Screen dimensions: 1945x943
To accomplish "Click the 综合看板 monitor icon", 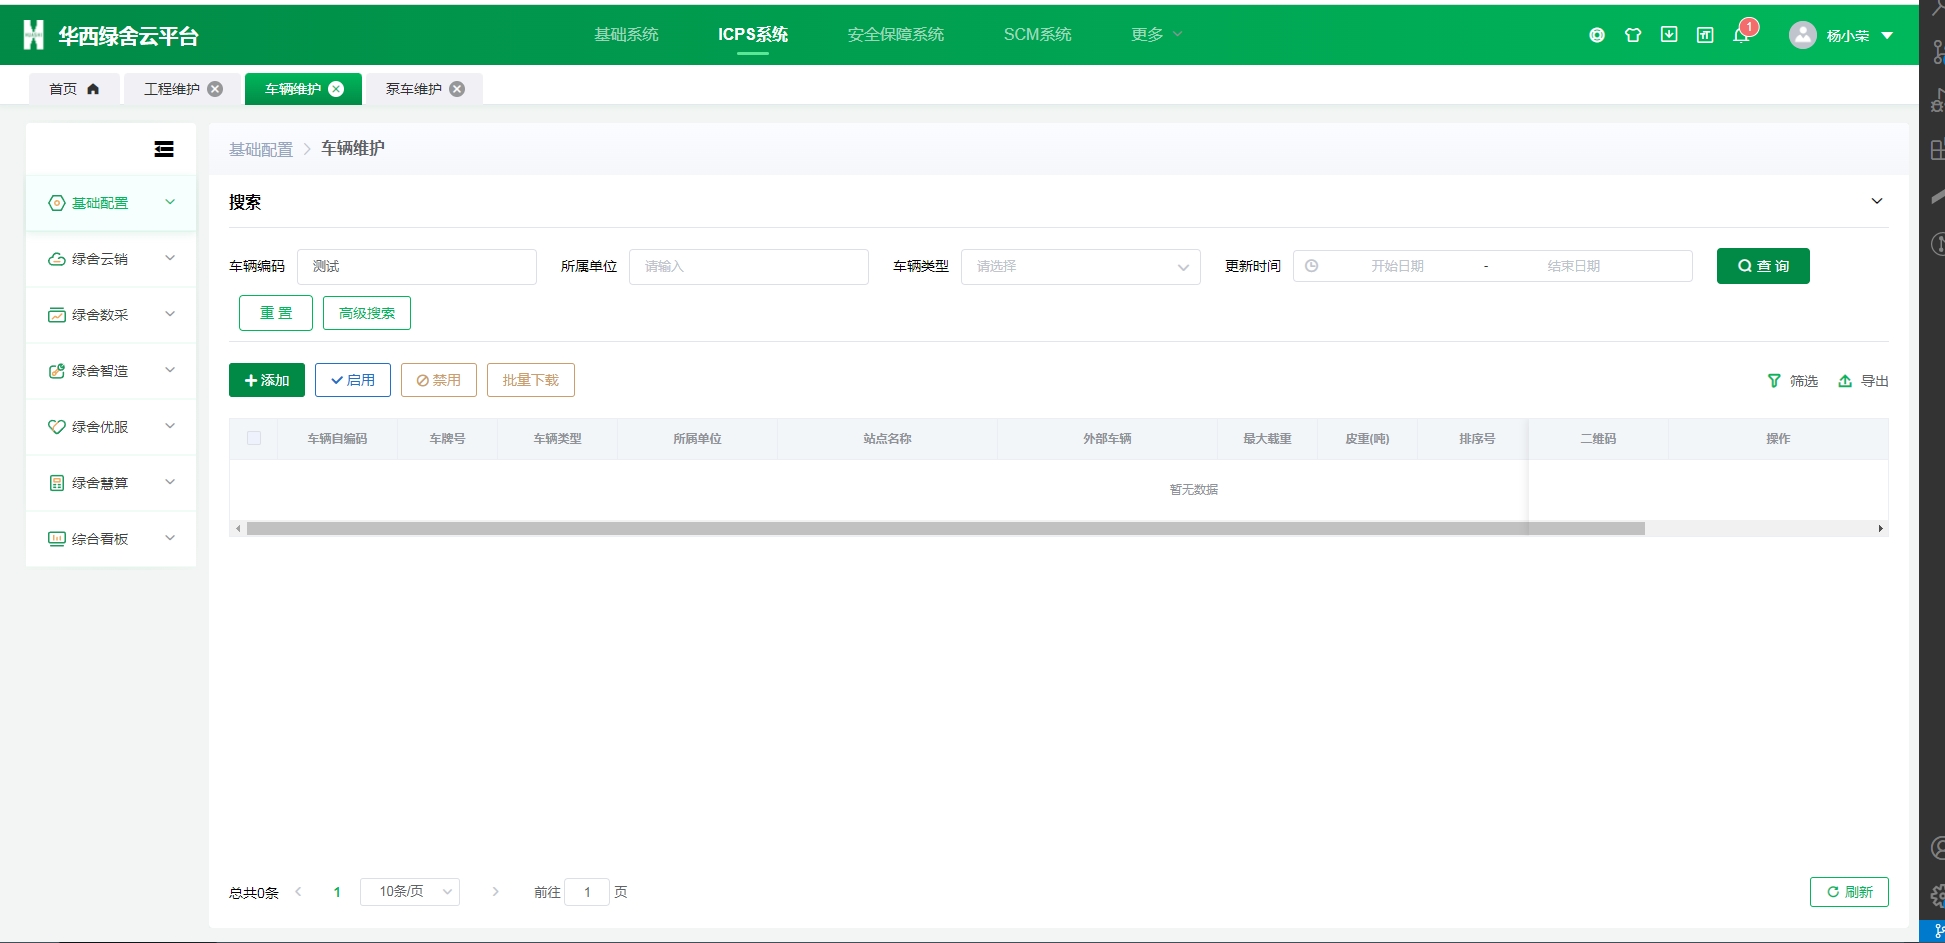I will pyautogui.click(x=57, y=539).
